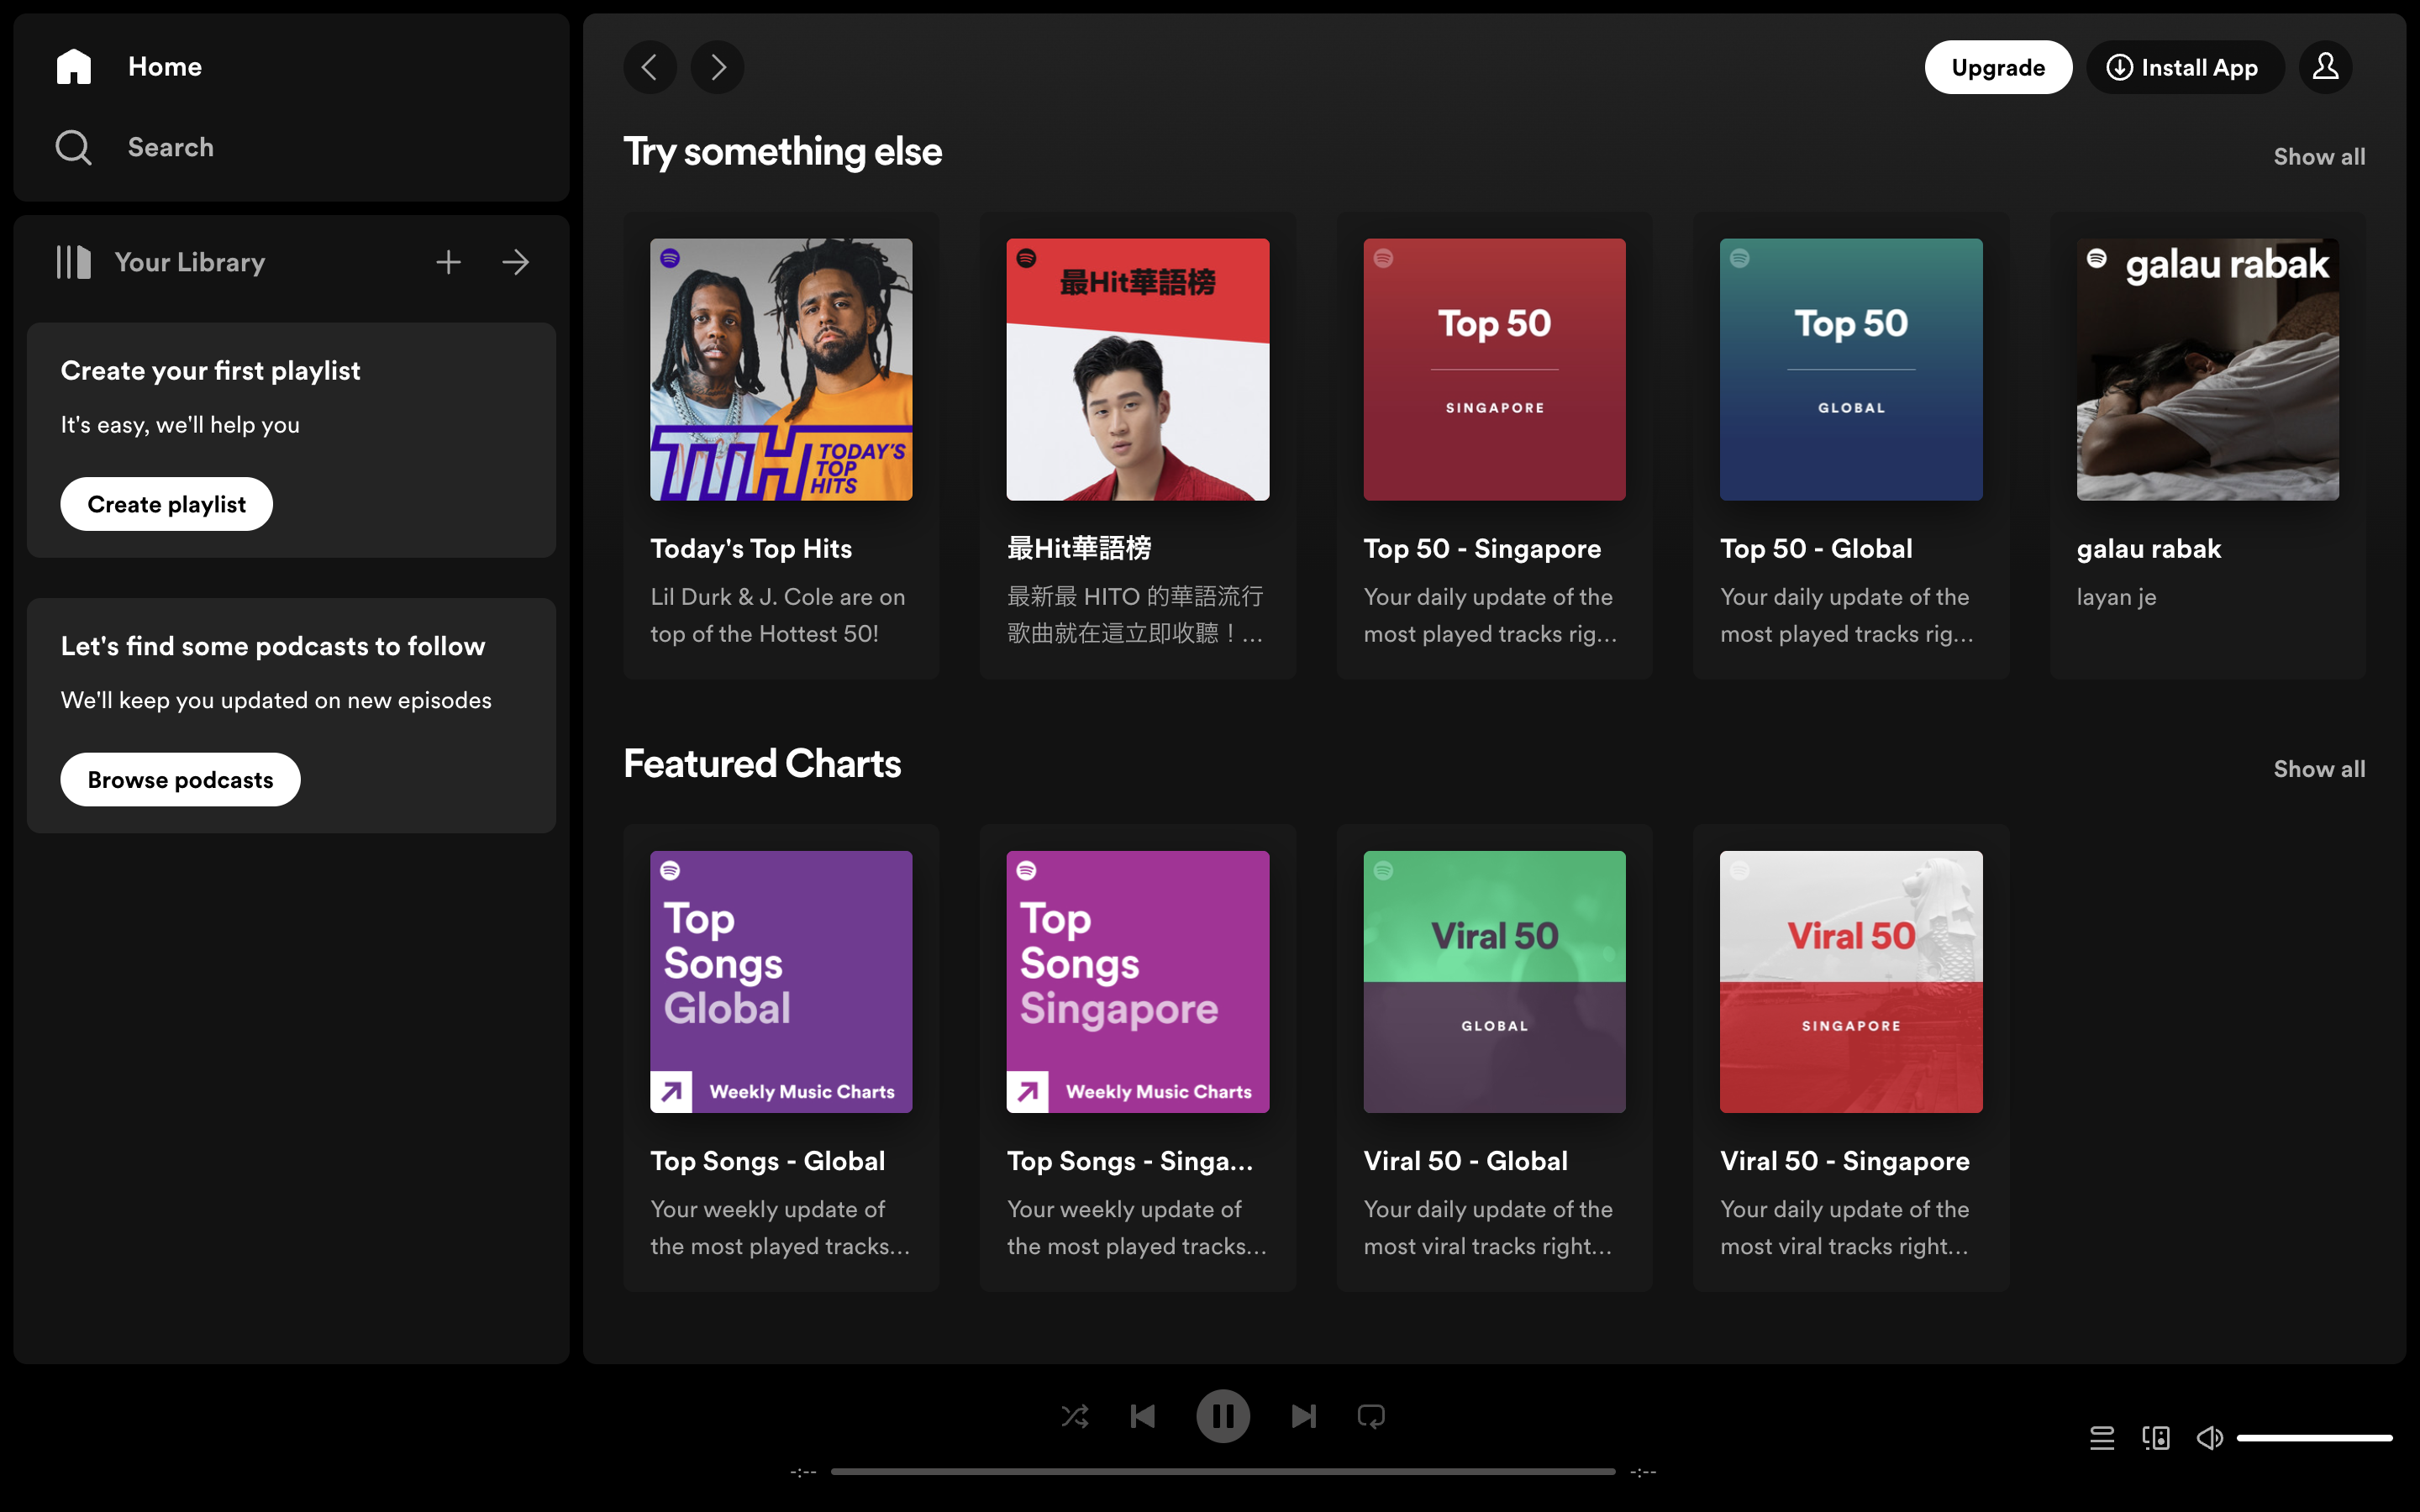
Task: Open Connect to a device icon
Action: [x=2156, y=1438]
